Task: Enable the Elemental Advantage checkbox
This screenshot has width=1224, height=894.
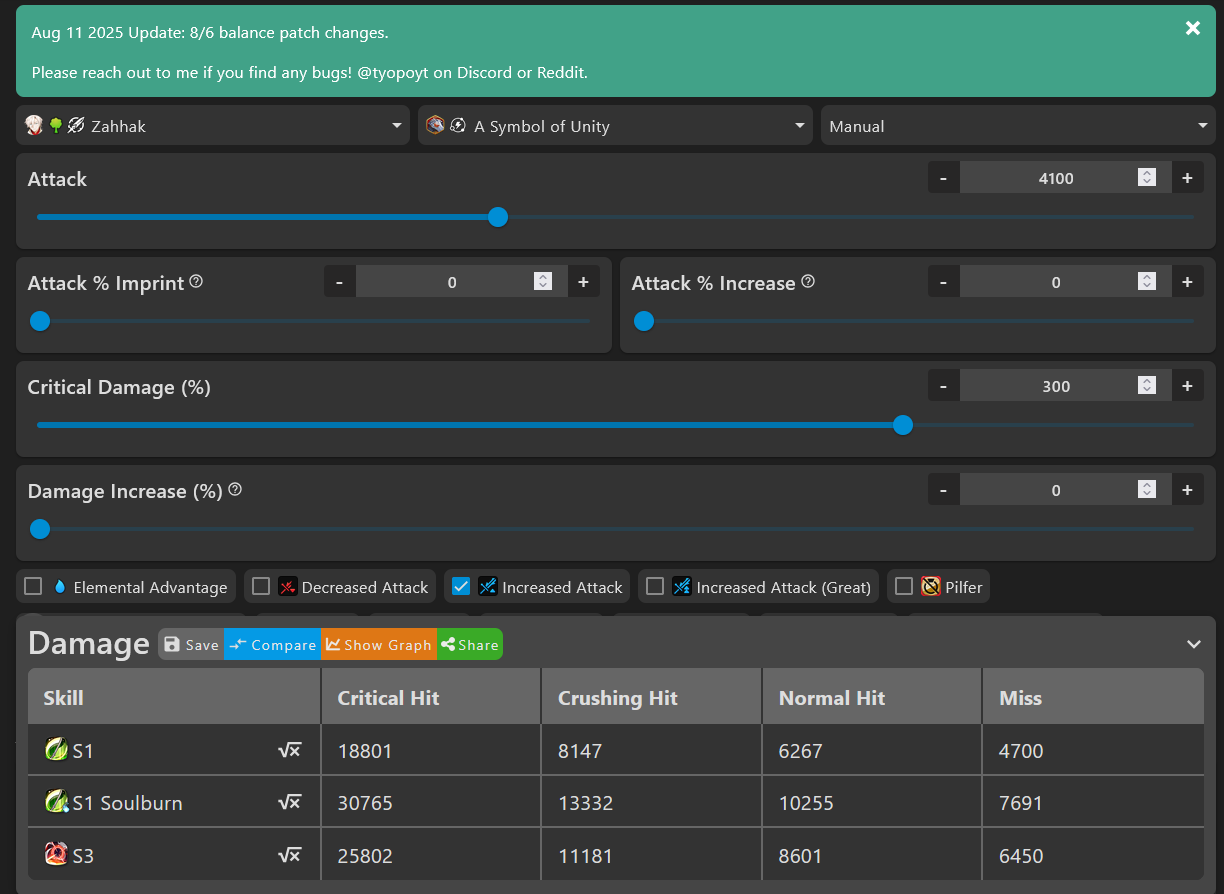Action: coord(34,587)
